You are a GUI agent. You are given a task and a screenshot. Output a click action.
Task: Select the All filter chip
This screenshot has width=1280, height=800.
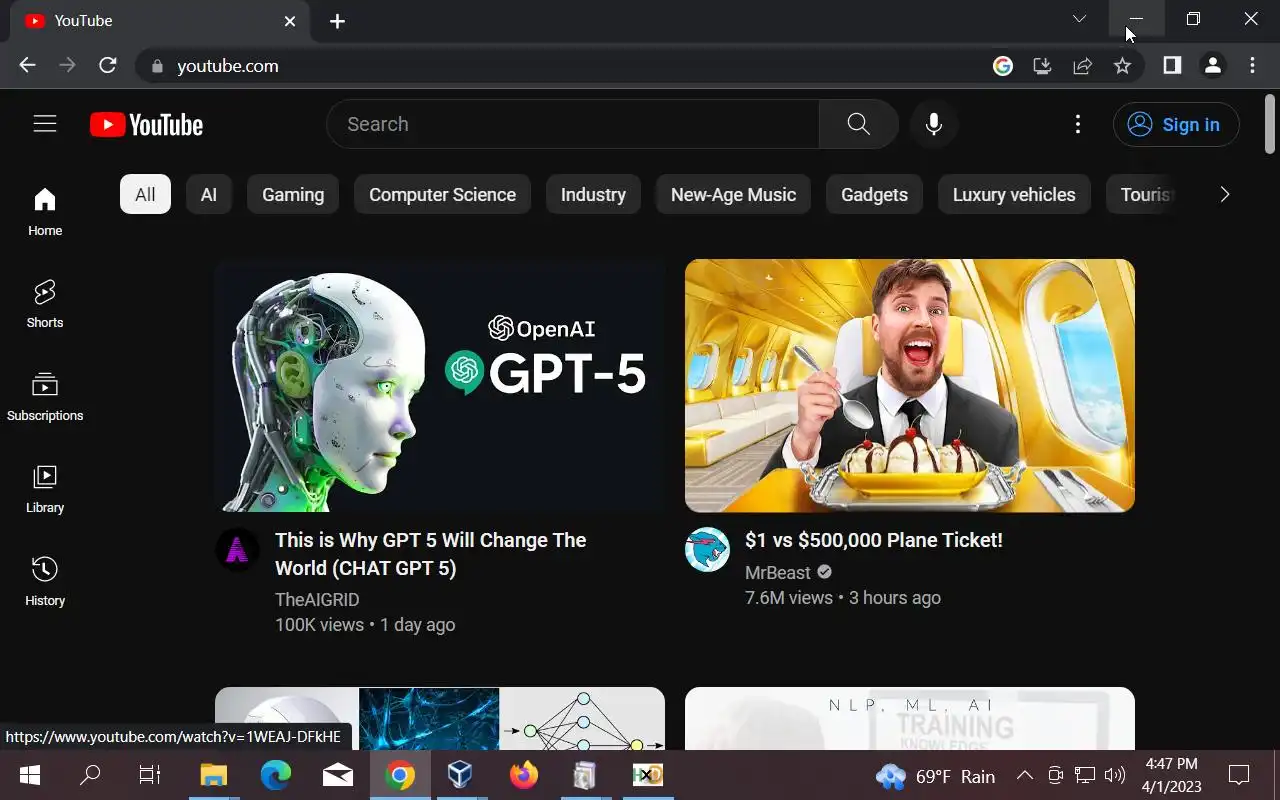pyautogui.click(x=145, y=194)
